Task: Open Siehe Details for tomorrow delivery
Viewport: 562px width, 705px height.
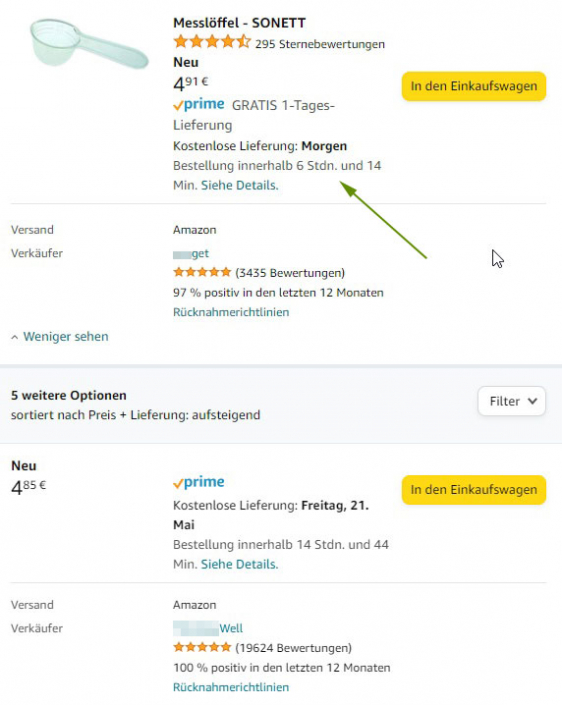Action: [239, 185]
